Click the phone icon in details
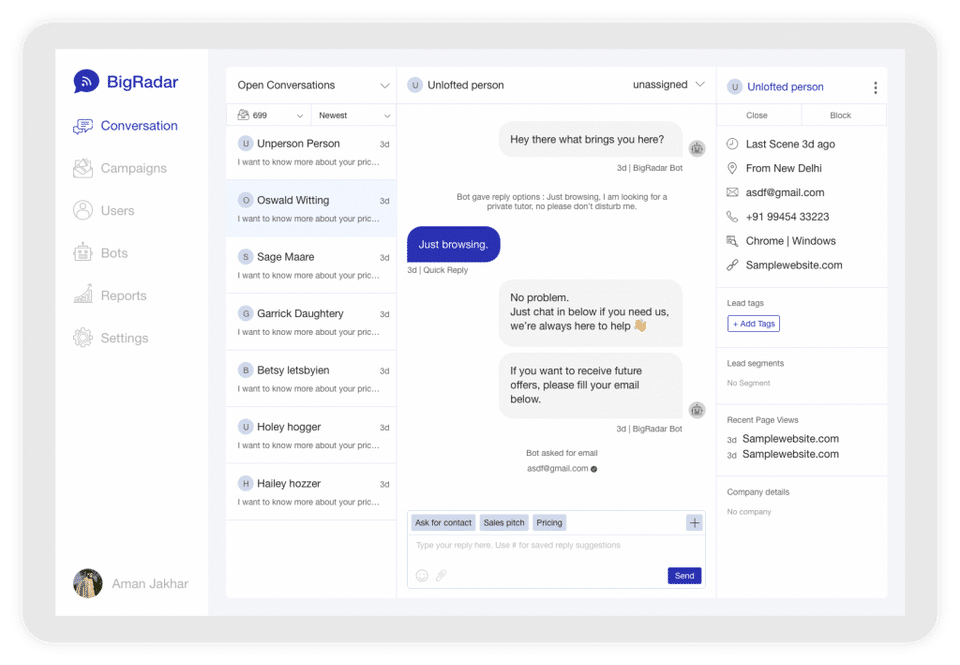This screenshot has height=665, width=960. coord(732,216)
